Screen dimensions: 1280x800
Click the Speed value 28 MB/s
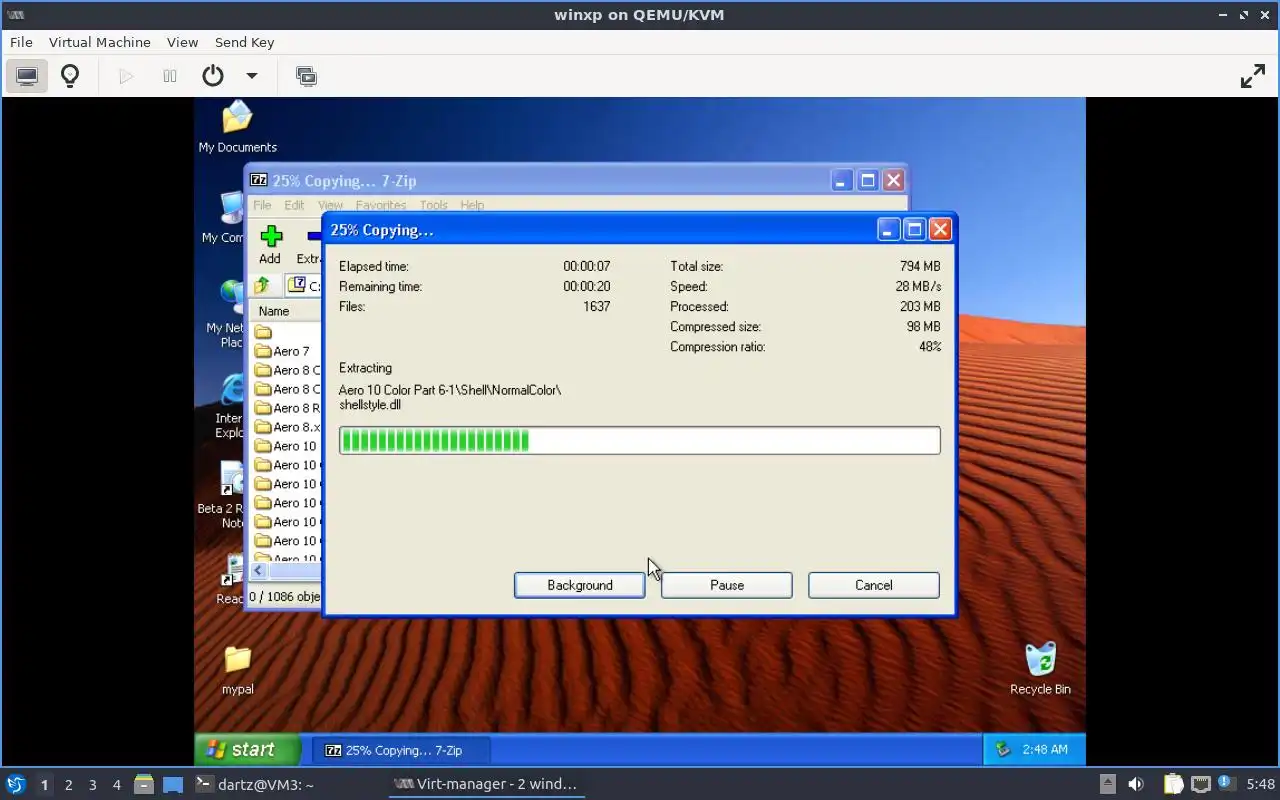tap(918, 286)
